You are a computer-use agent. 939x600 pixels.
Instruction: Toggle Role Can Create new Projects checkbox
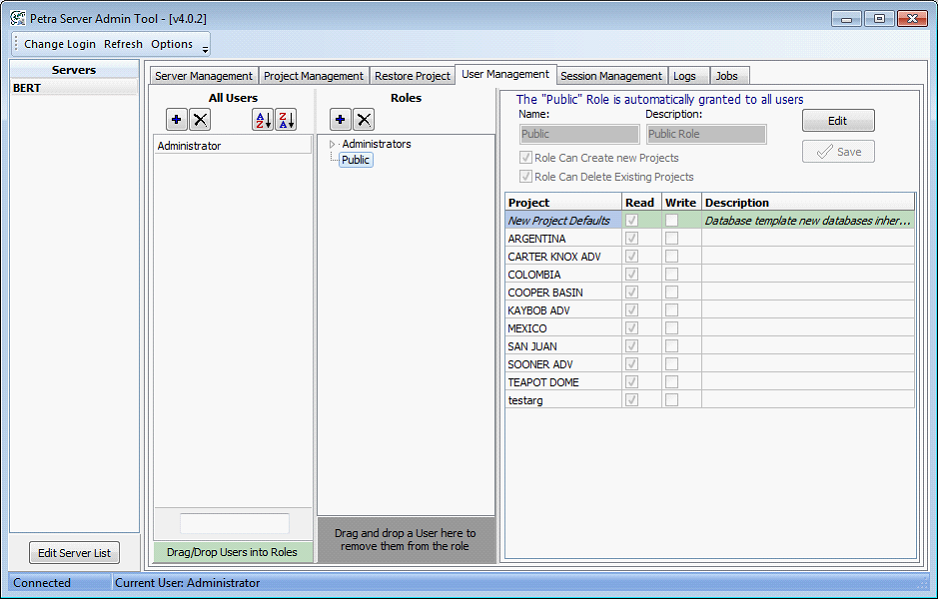pos(526,158)
